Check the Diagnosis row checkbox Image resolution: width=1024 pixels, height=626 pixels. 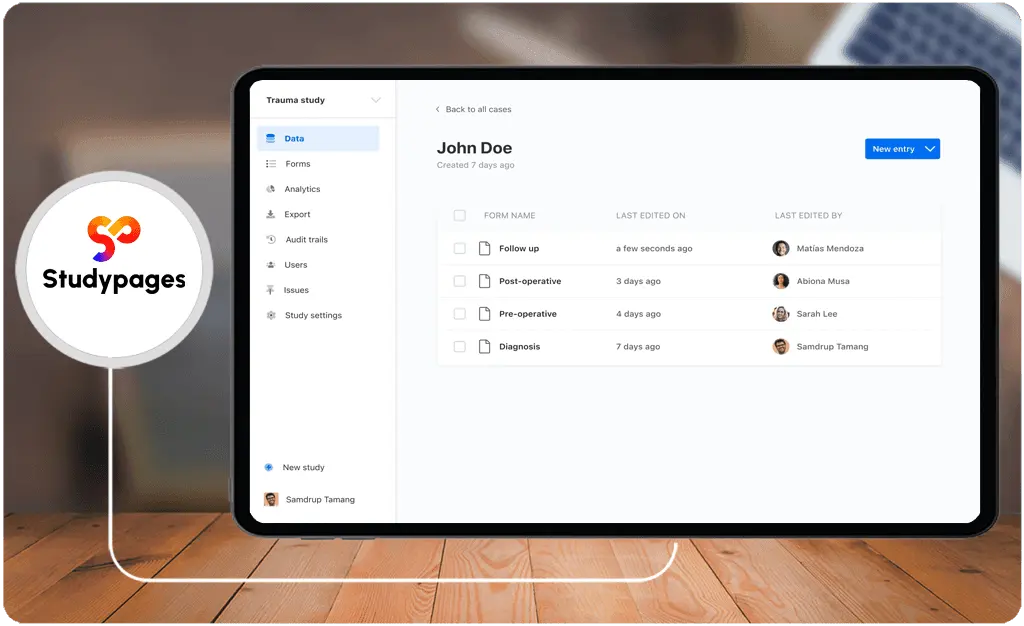tap(460, 347)
